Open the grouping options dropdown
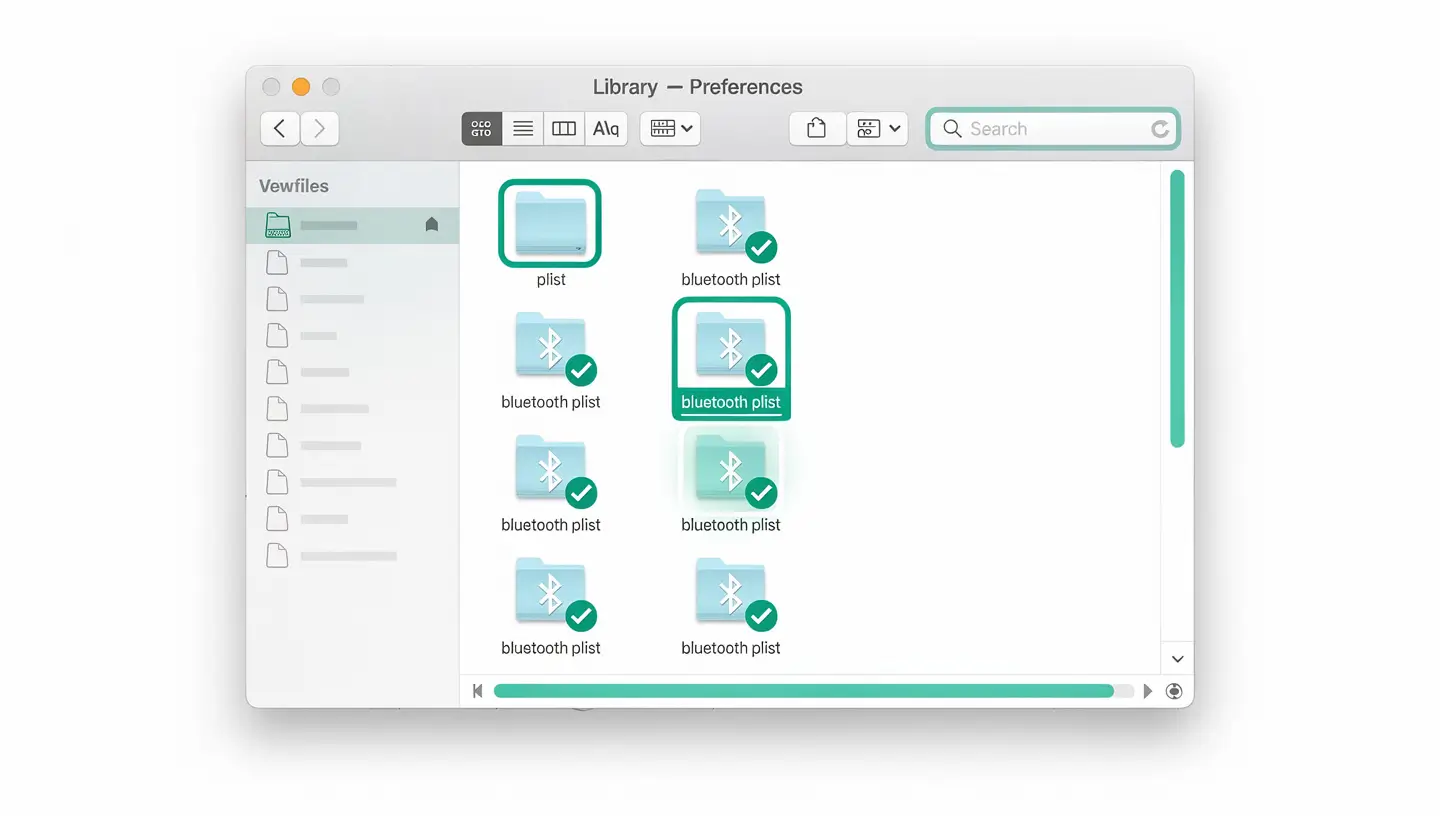Viewport: 1440px width, 816px height. point(670,128)
